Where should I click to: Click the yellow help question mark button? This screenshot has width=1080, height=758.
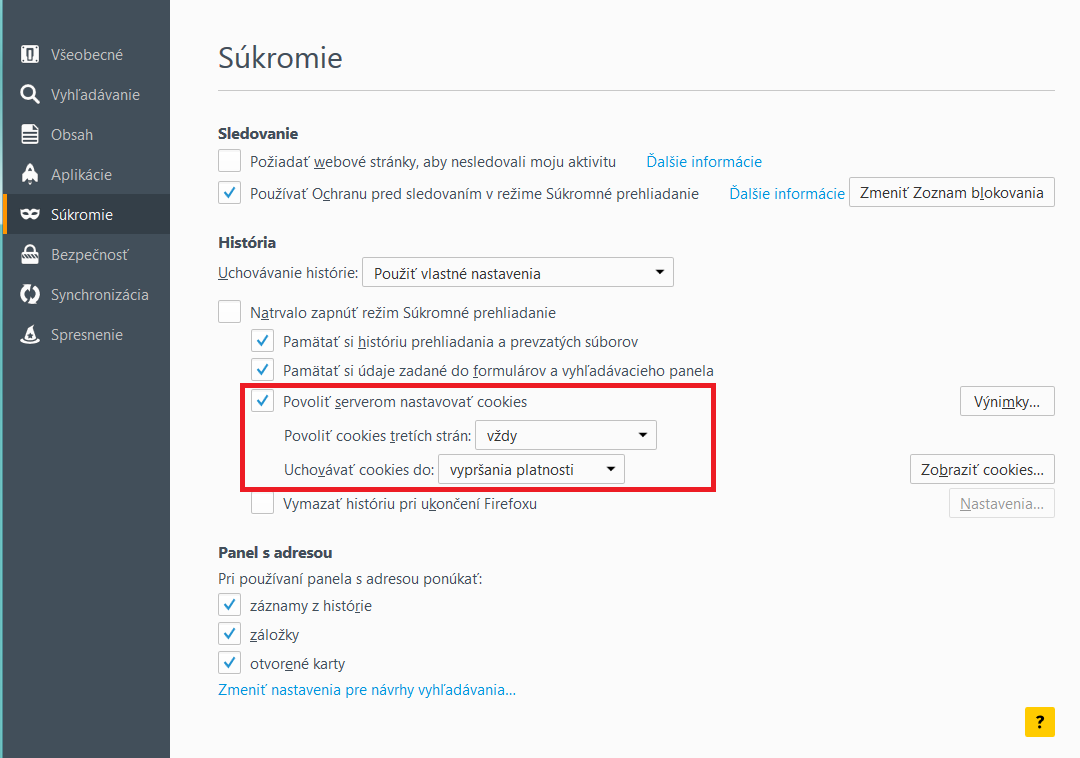pos(1039,722)
